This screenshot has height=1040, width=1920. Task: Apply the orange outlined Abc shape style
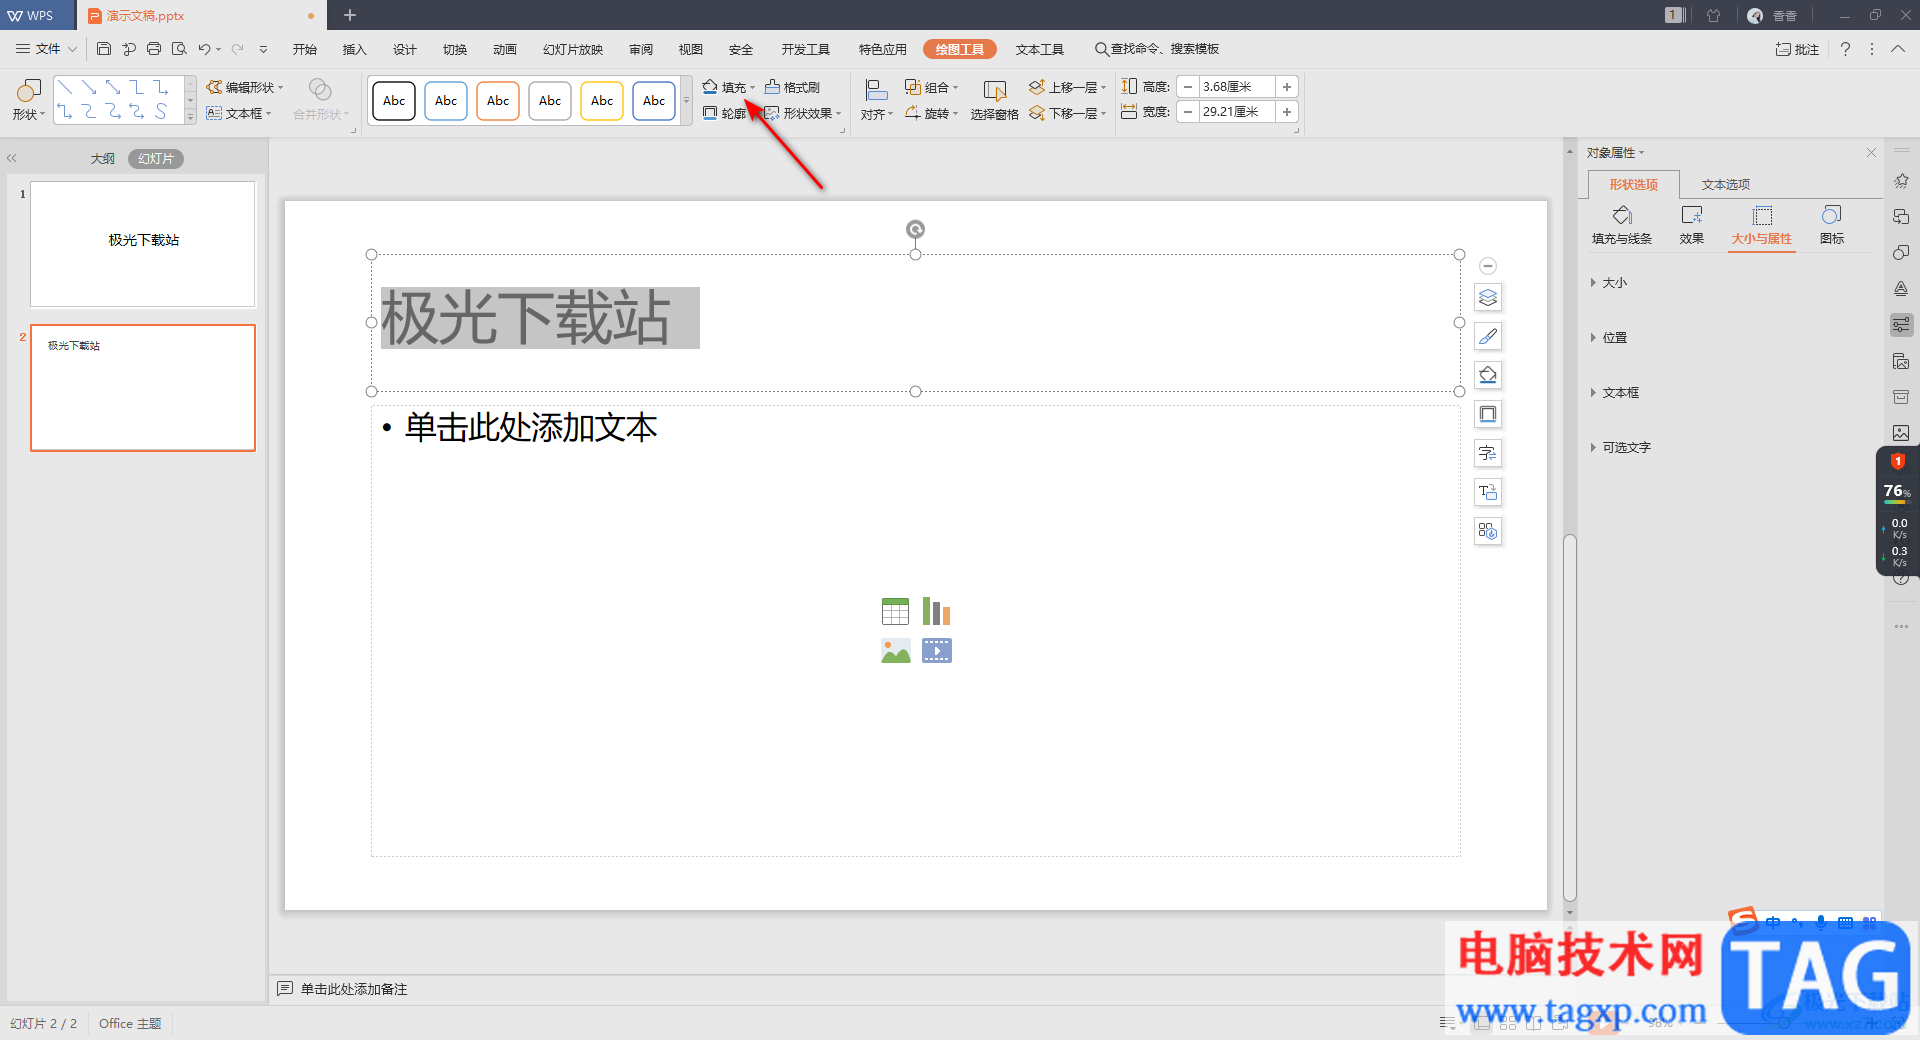click(x=498, y=101)
